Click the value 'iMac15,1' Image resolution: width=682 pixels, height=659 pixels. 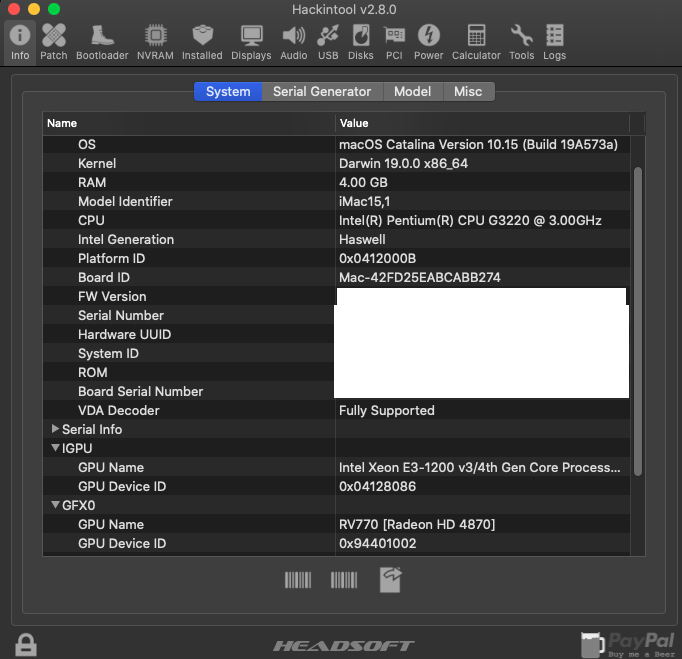364,201
